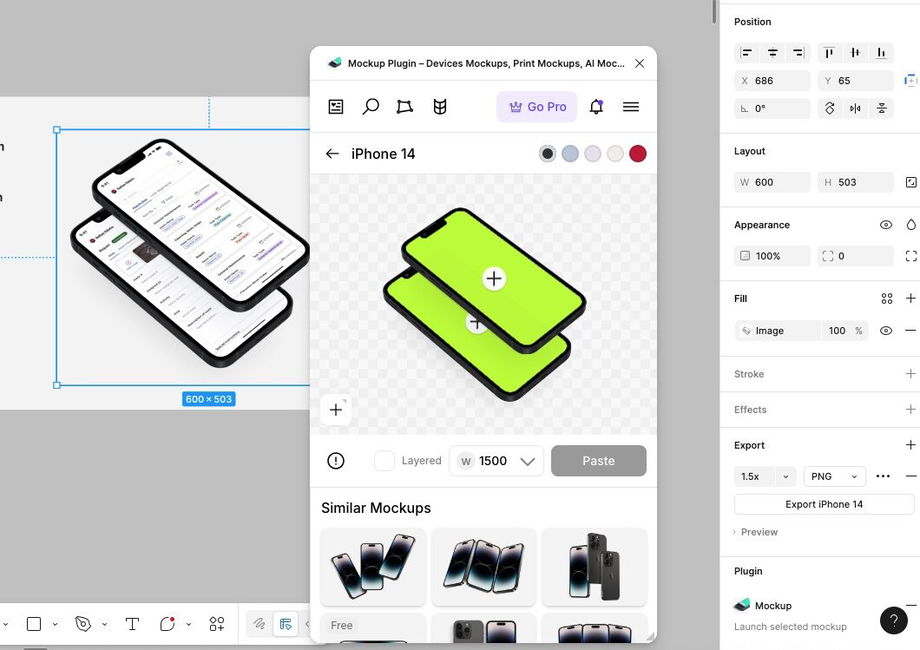Click the add-frame plus button below preview
This screenshot has height=650, width=920.
[x=336, y=409]
